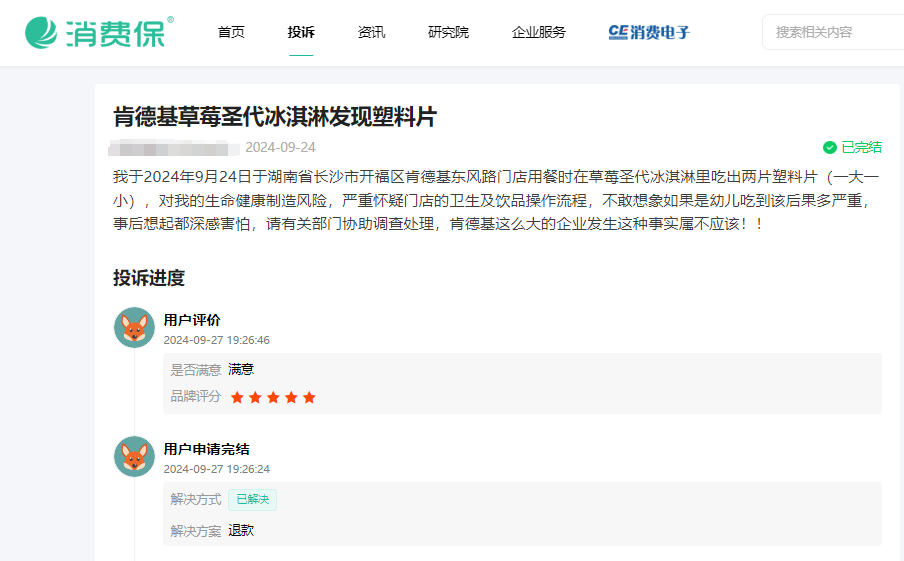Viewport: 904px width, 561px height.
Task: Click the second brand rating star
Action: [255, 397]
